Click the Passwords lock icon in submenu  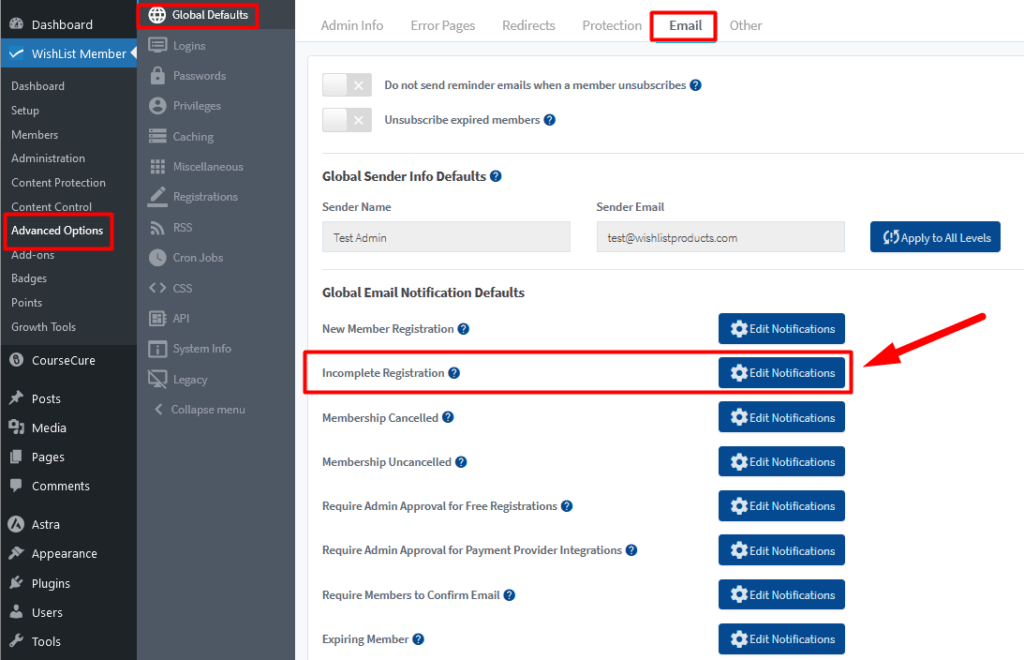157,76
